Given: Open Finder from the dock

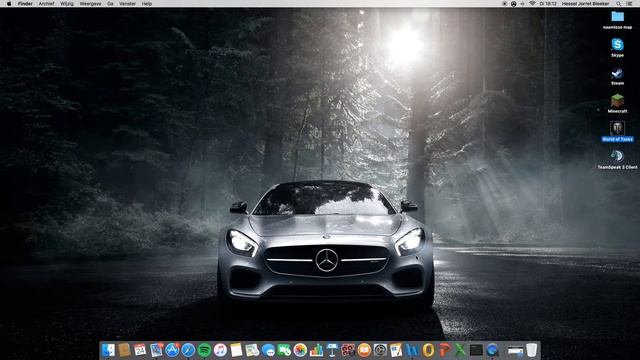Looking at the screenshot, I should pos(108,350).
